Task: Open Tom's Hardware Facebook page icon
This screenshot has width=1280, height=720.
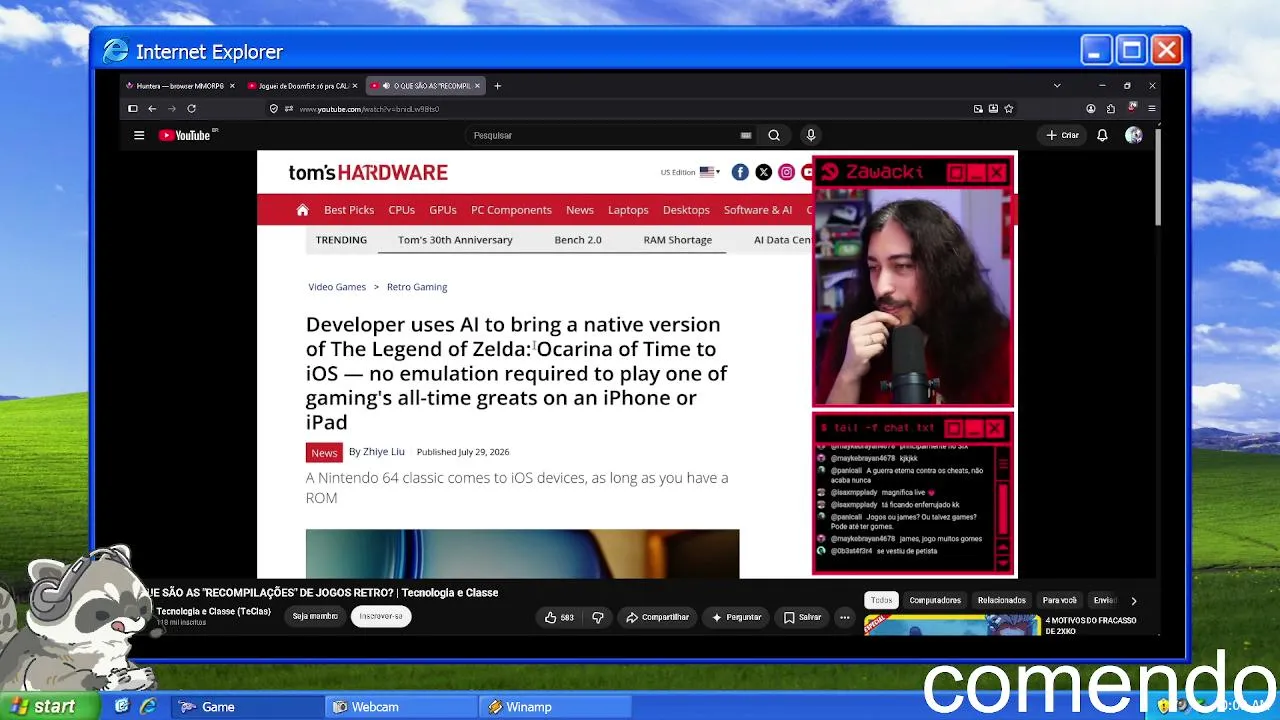Action: point(740,172)
